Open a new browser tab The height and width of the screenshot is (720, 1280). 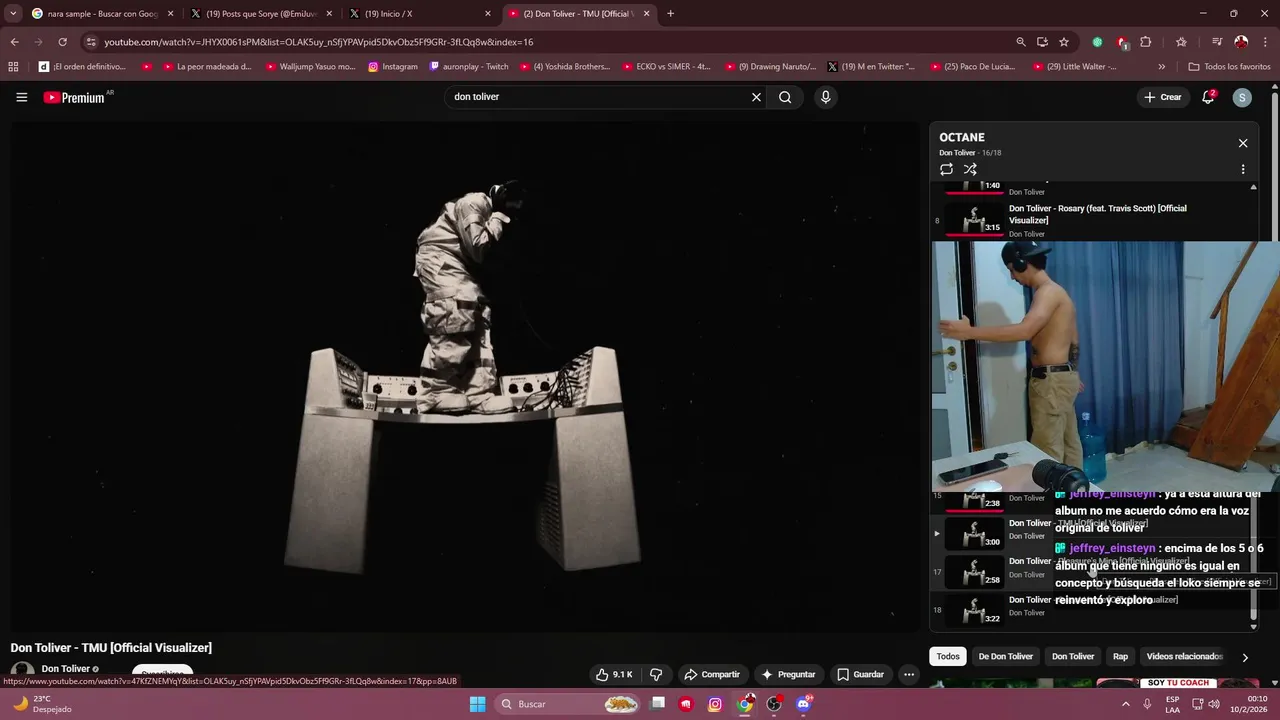[x=670, y=14]
